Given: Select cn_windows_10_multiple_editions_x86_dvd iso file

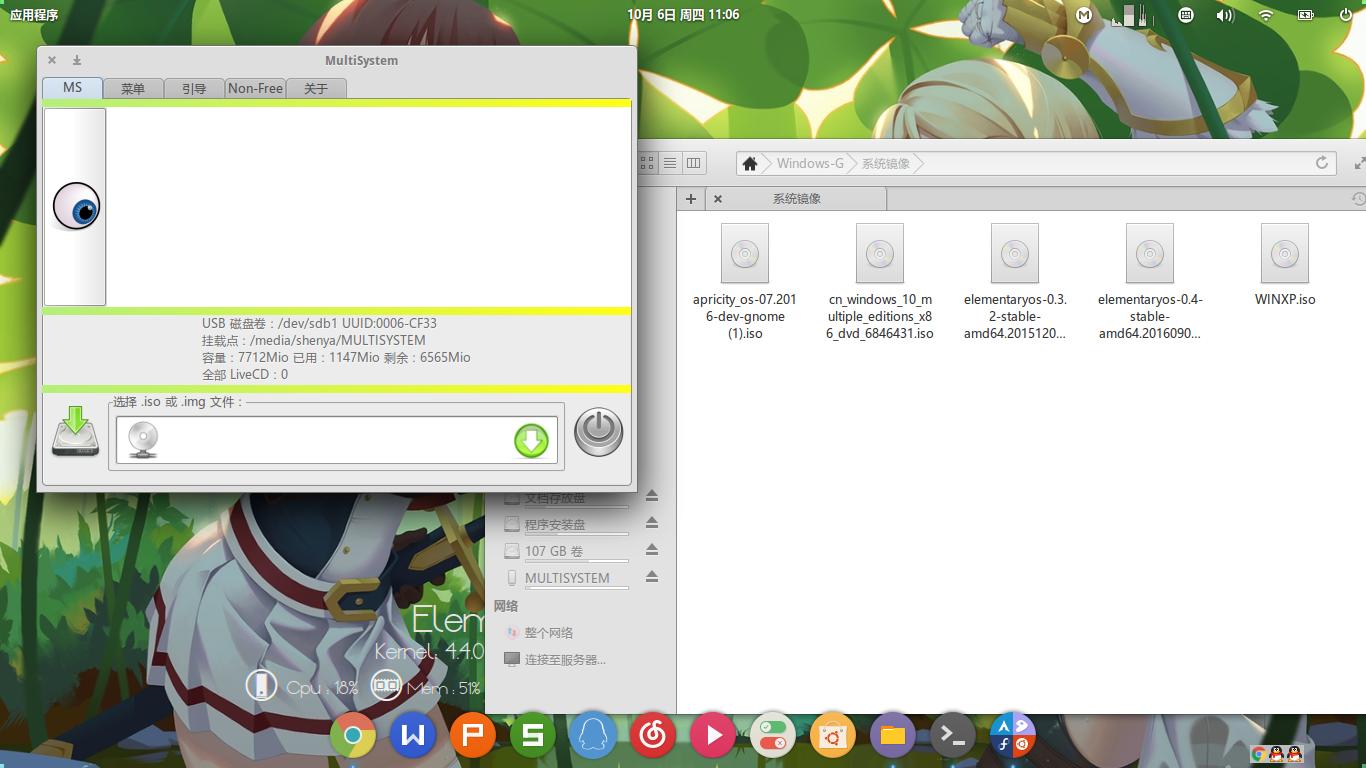Looking at the screenshot, I should 880,282.
